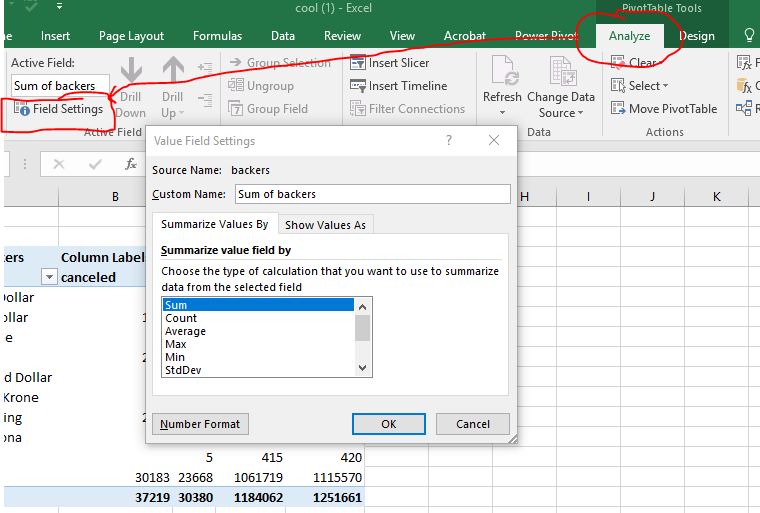This screenshot has width=760, height=513.
Task: Click the Number Format button
Action: point(200,424)
